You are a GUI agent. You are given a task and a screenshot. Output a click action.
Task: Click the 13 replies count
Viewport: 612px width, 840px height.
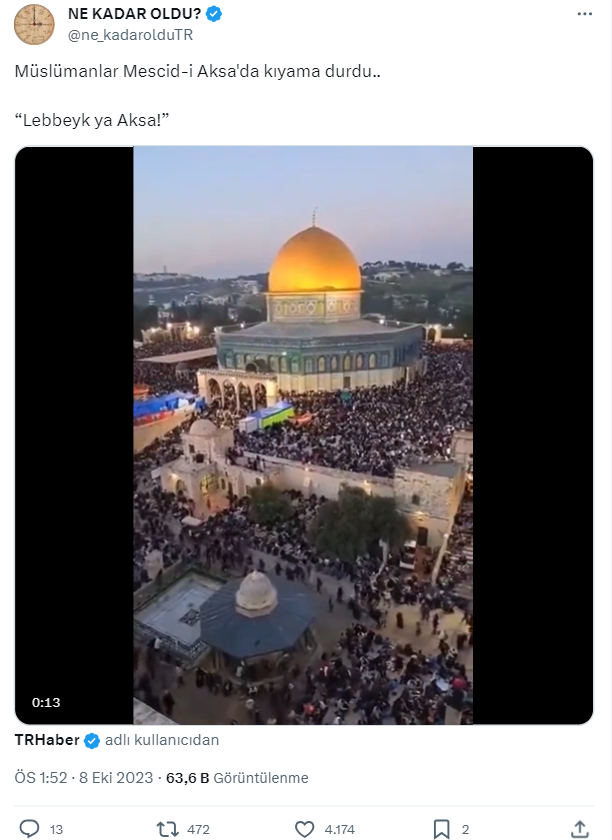coord(56,829)
